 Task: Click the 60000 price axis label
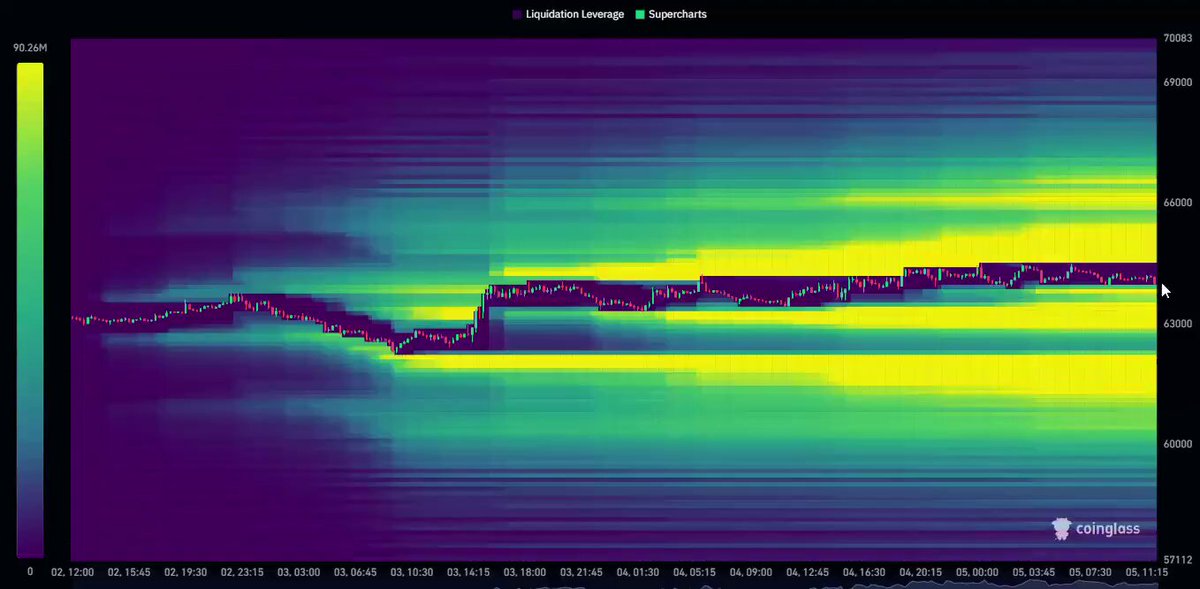tap(1177, 444)
